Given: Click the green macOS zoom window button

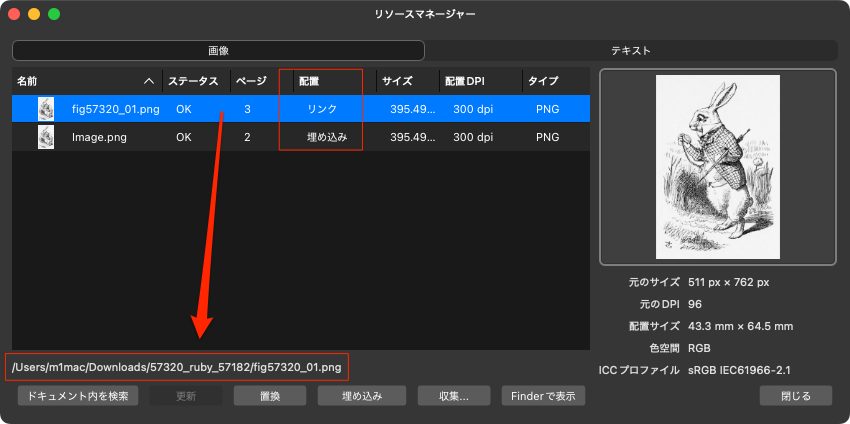Looking at the screenshot, I should pos(54,14).
